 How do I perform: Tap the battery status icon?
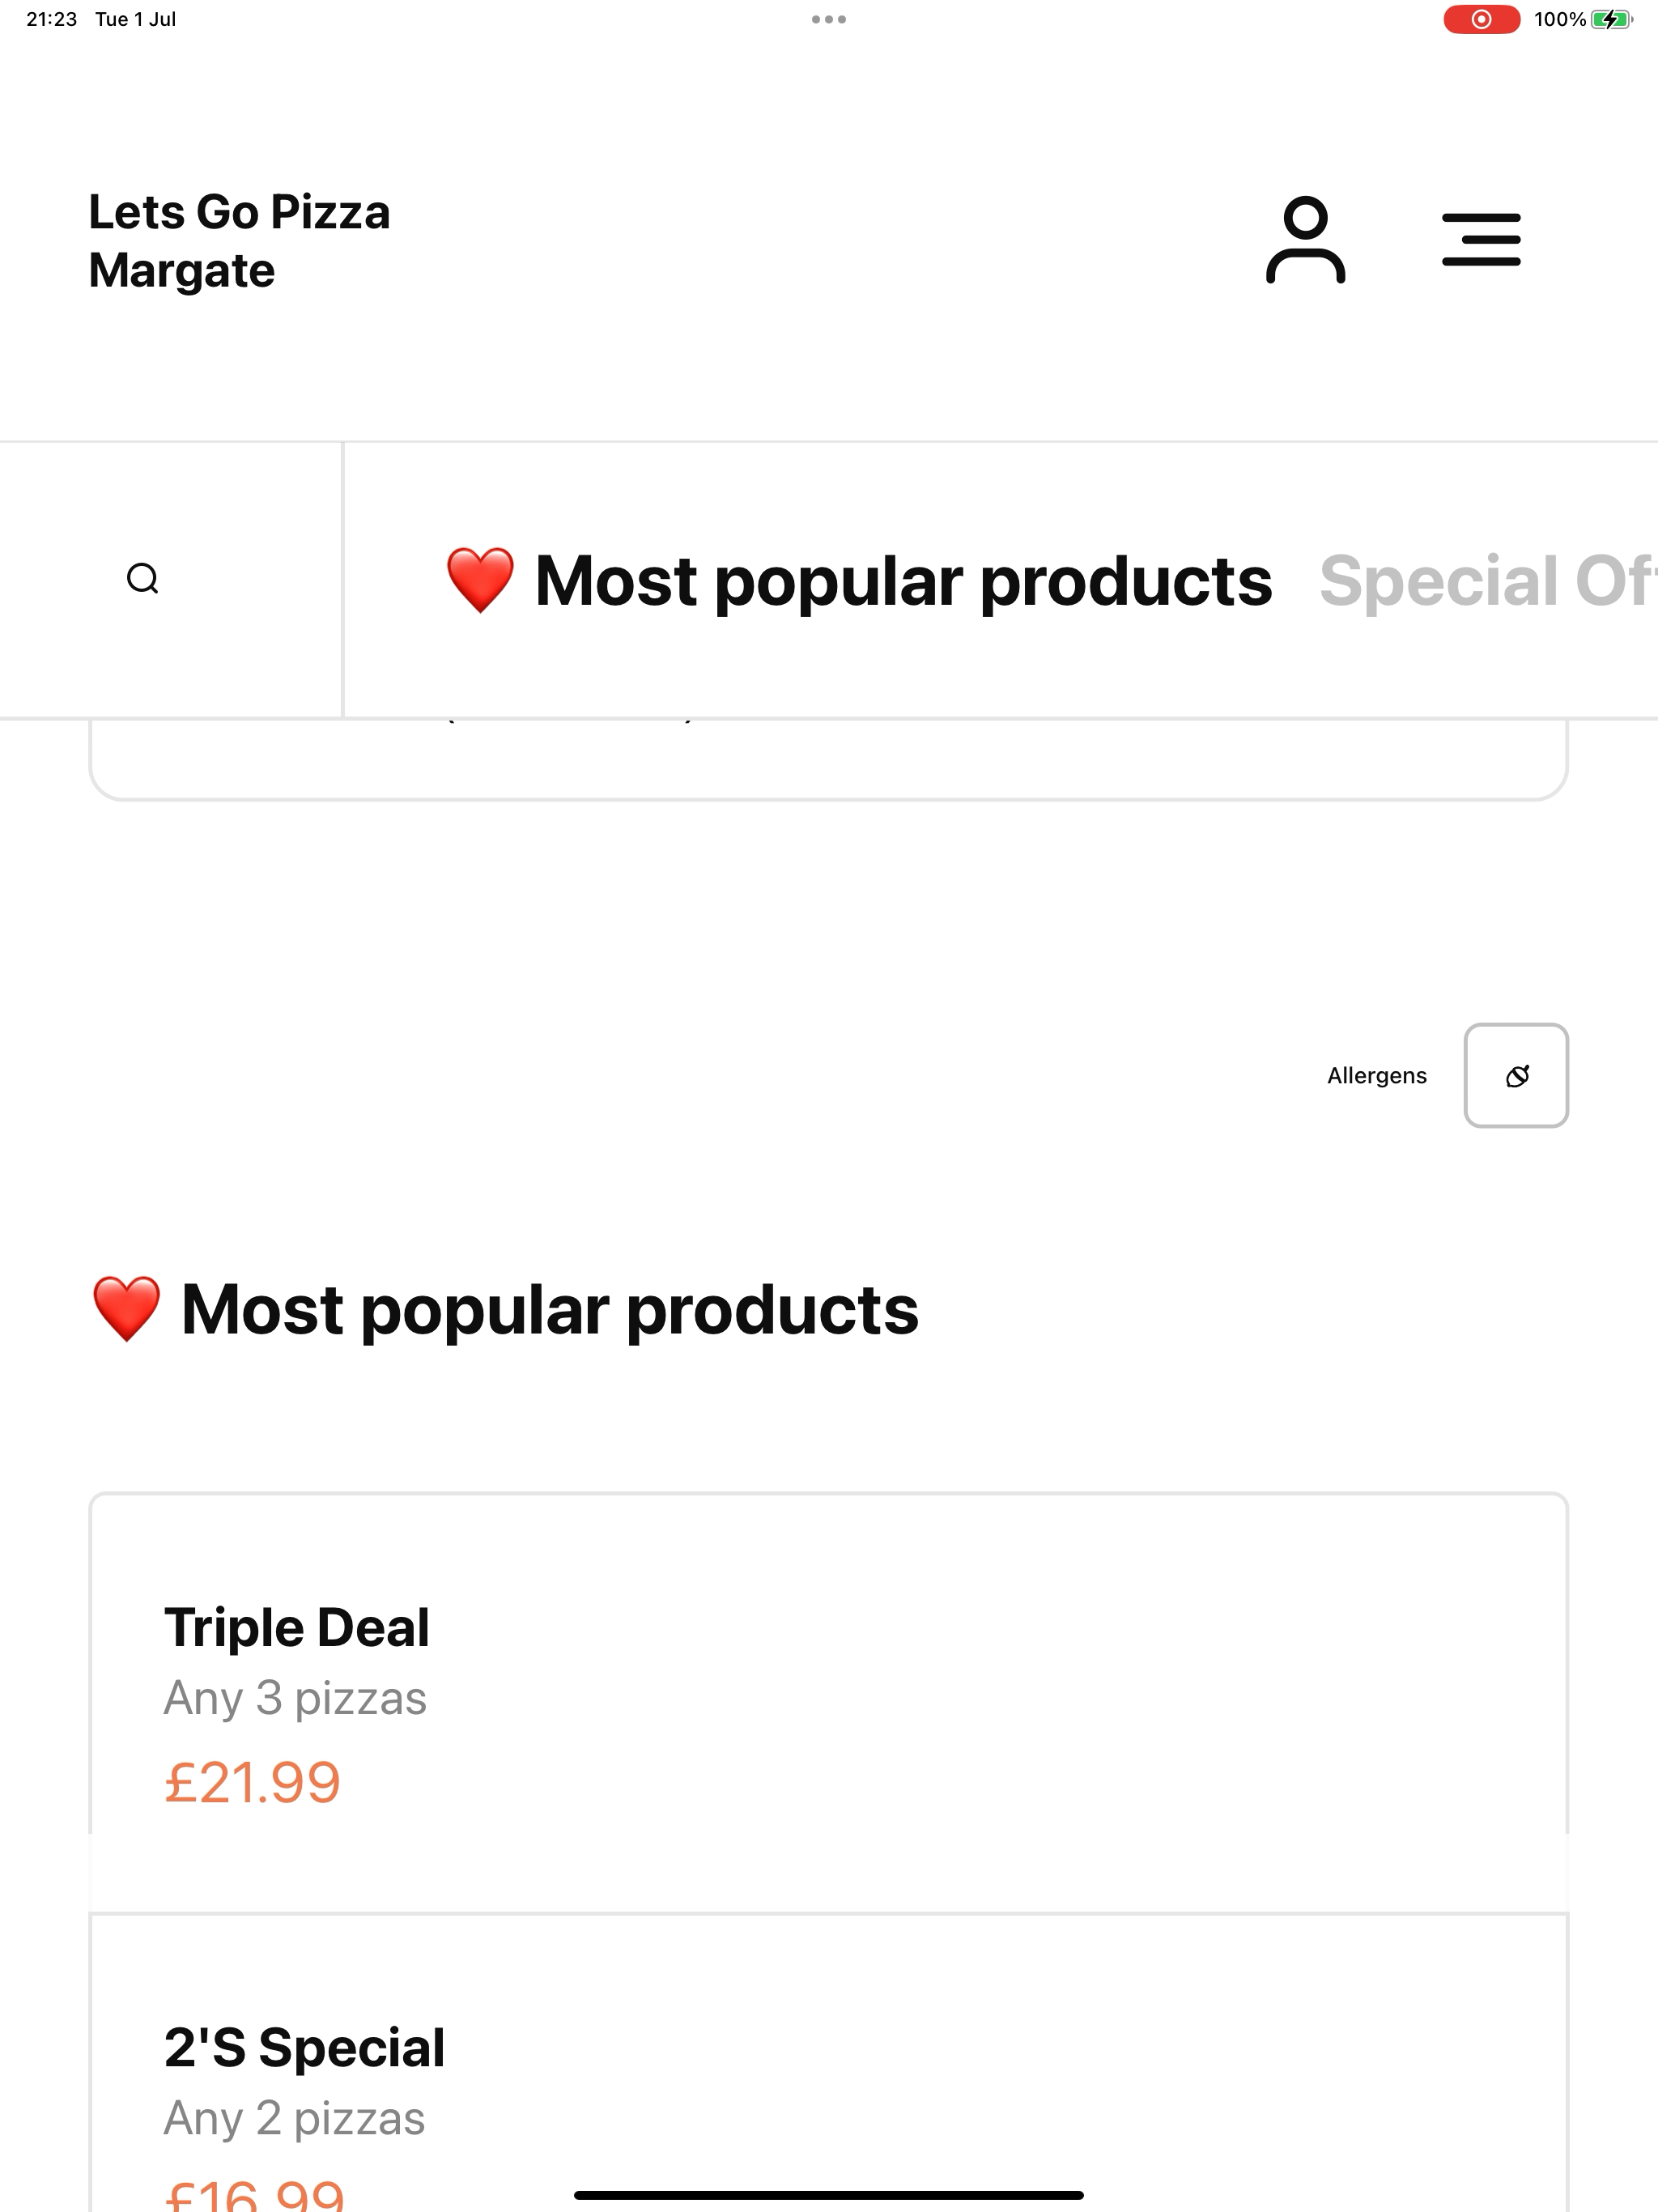(x=1611, y=19)
